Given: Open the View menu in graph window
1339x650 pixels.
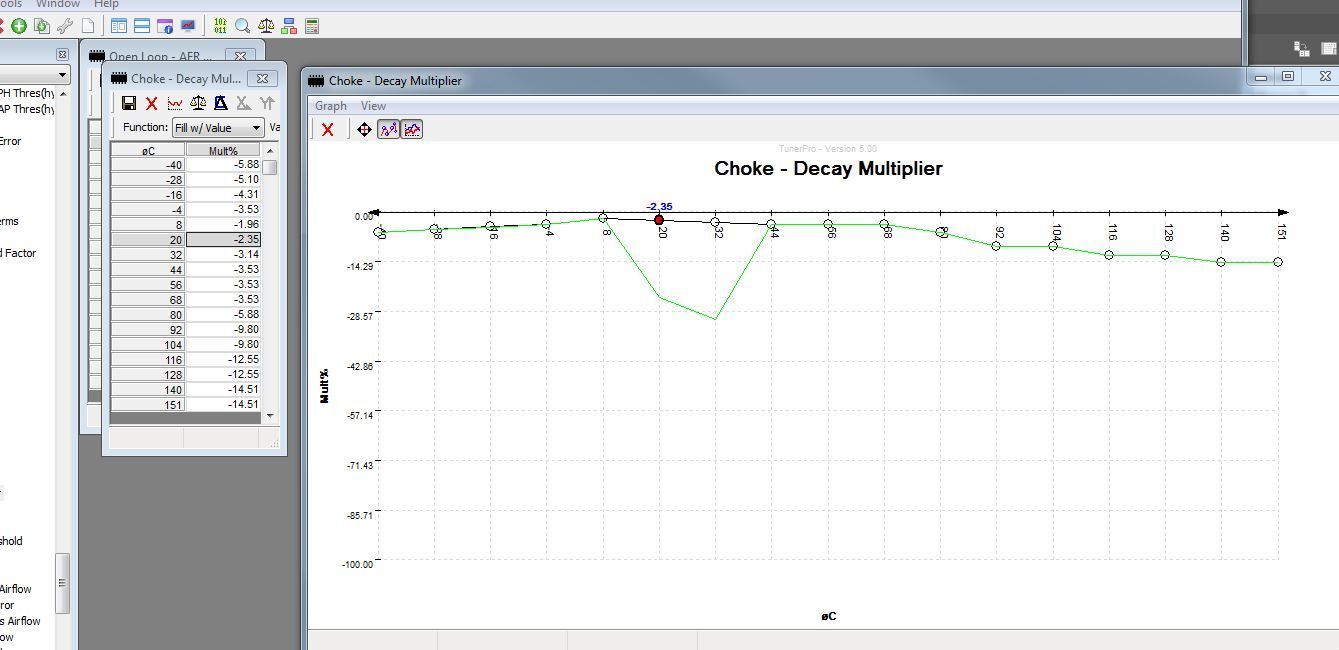Looking at the screenshot, I should [x=373, y=106].
